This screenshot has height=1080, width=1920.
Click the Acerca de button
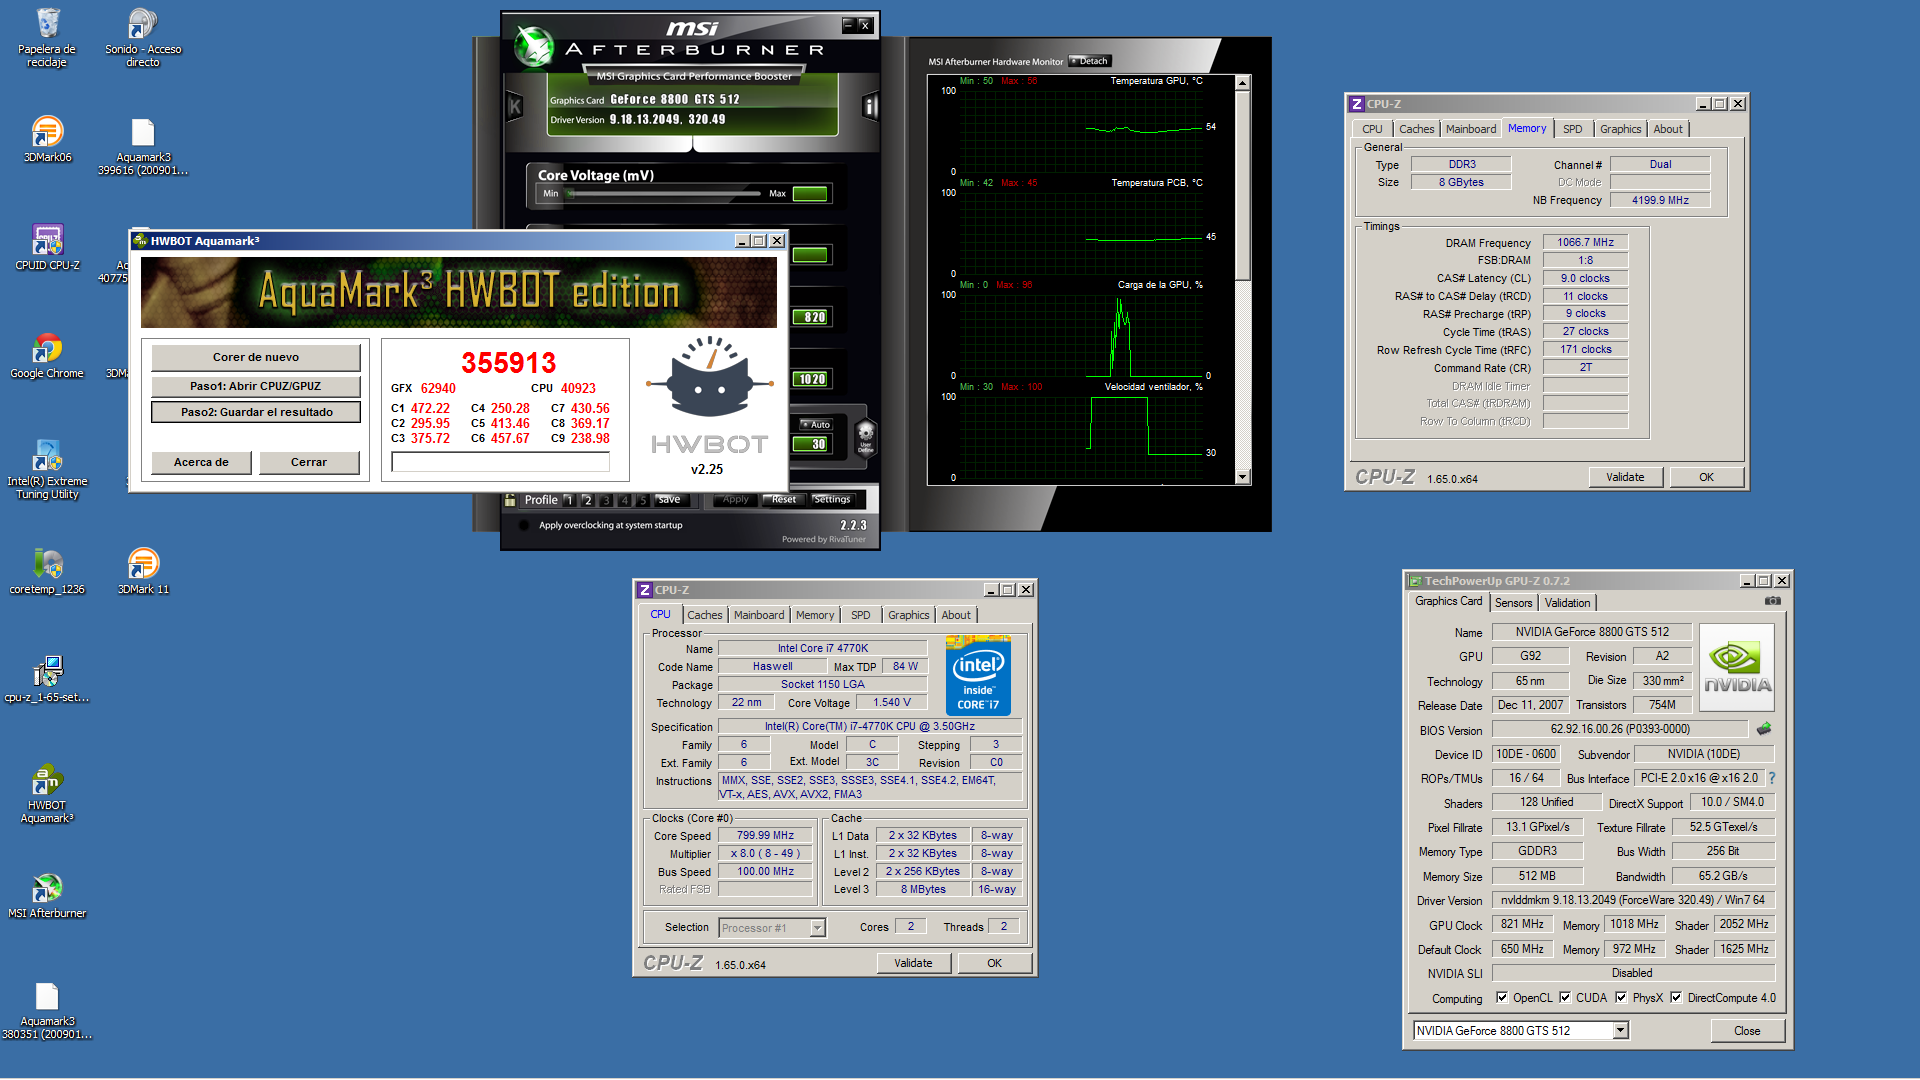[201, 462]
